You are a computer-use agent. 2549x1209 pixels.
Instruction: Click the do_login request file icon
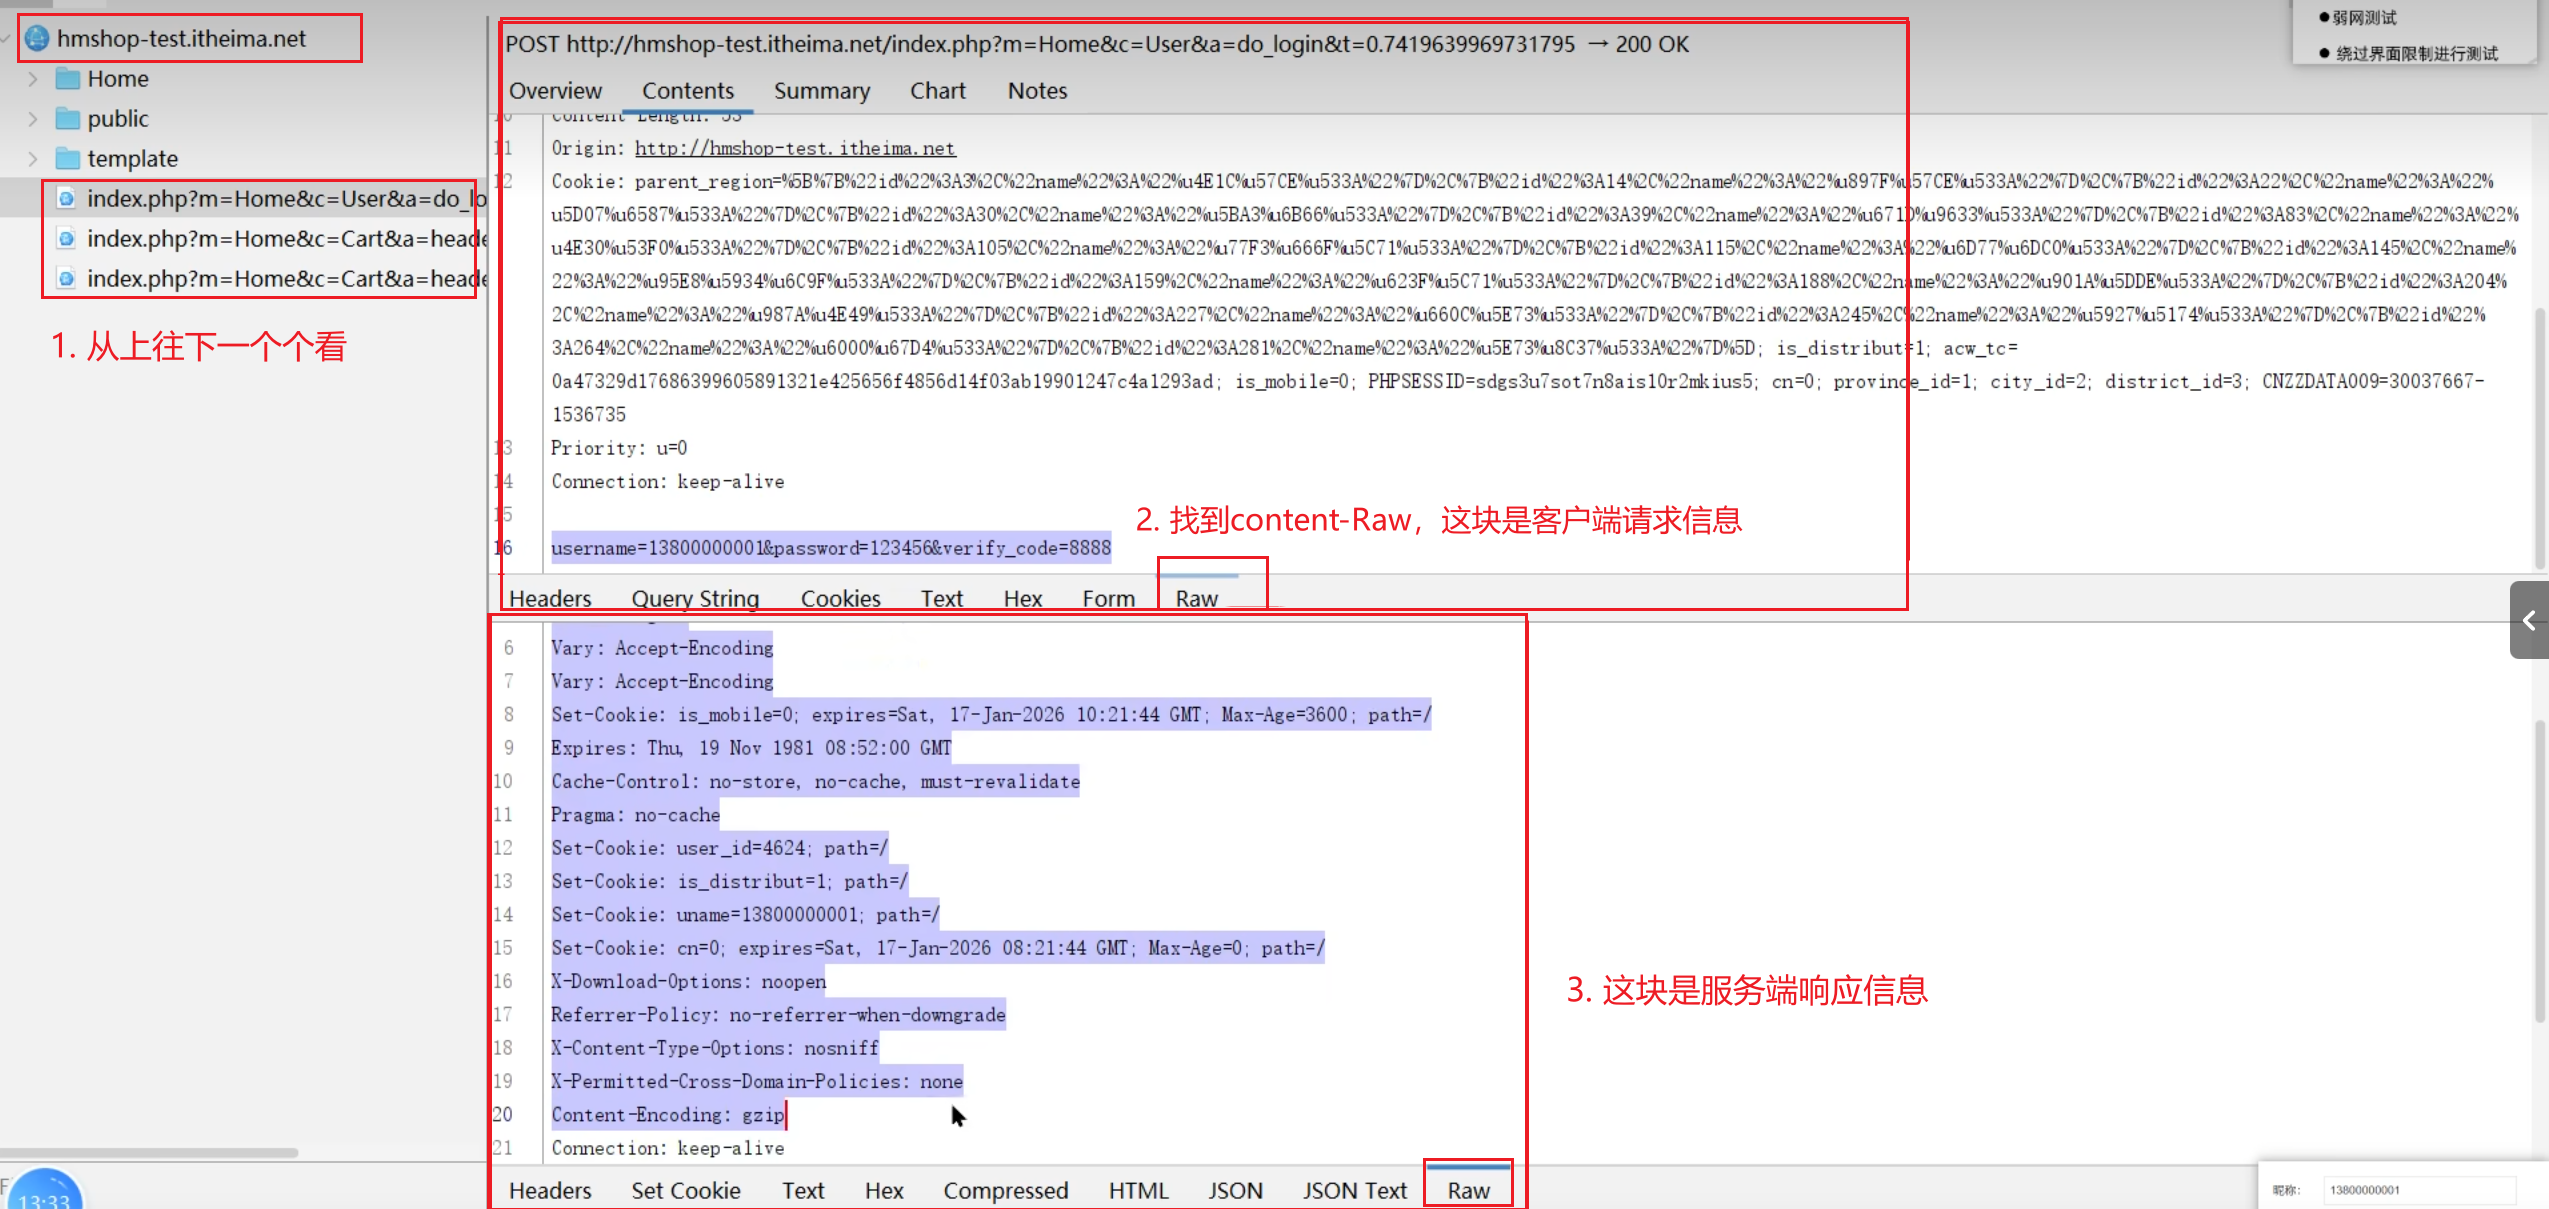(x=66, y=199)
